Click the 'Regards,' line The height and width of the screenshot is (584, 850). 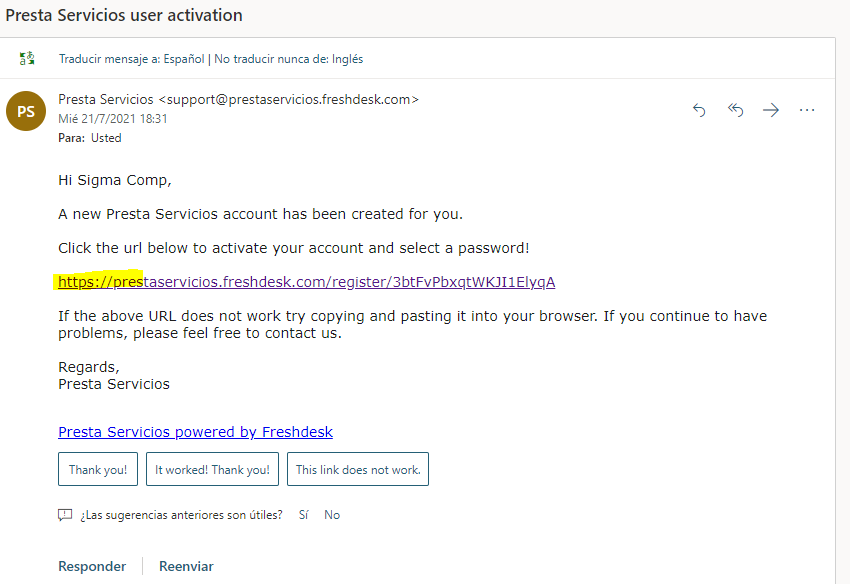[x=89, y=367]
